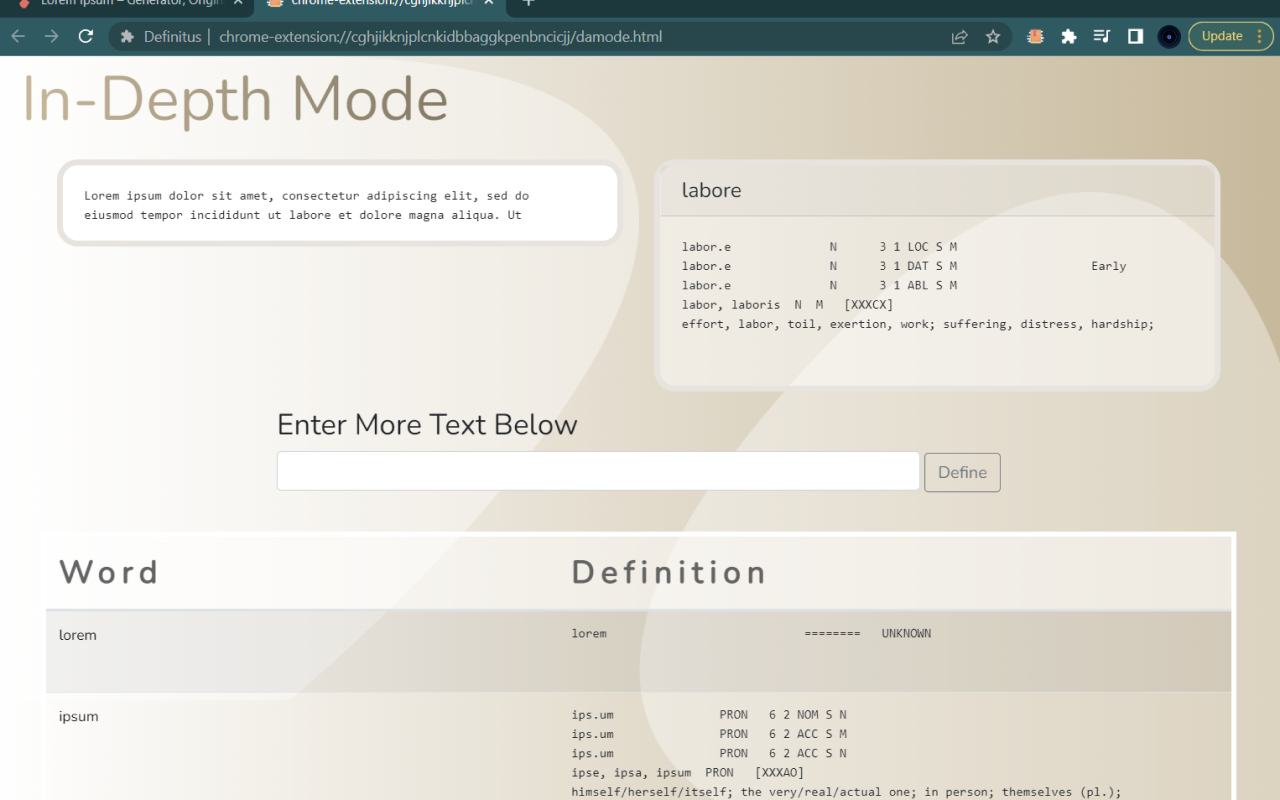Screen dimensions: 1280x800
Task: Click the Lorem ipsum source text box
Action: (339, 204)
